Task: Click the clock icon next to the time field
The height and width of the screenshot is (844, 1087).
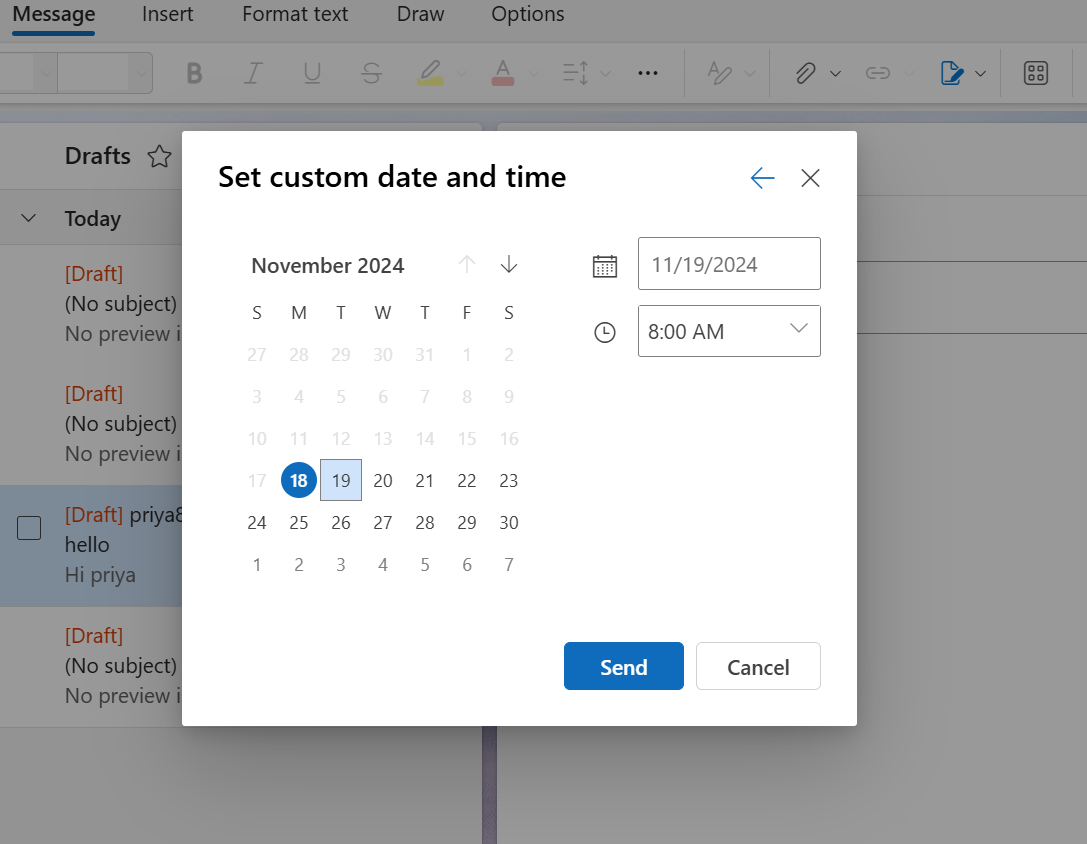Action: pyautogui.click(x=605, y=331)
